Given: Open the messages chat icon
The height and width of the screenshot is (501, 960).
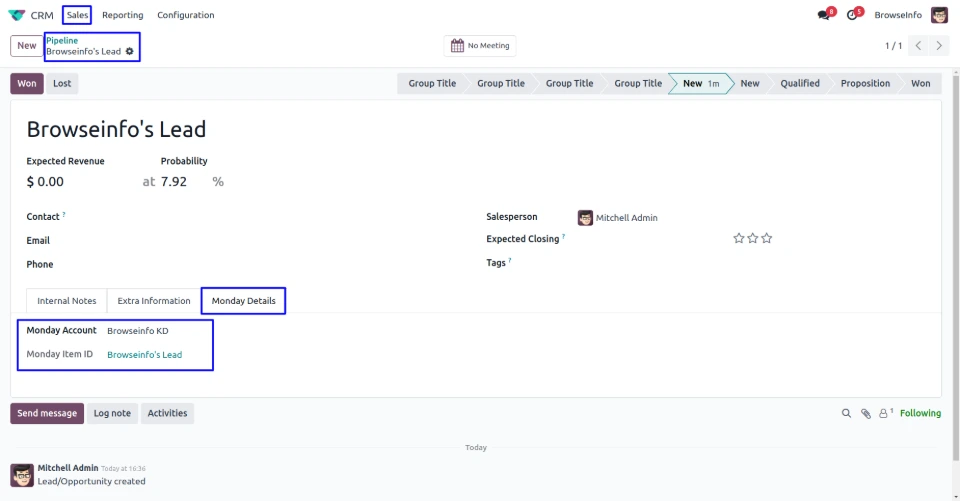Looking at the screenshot, I should [824, 15].
